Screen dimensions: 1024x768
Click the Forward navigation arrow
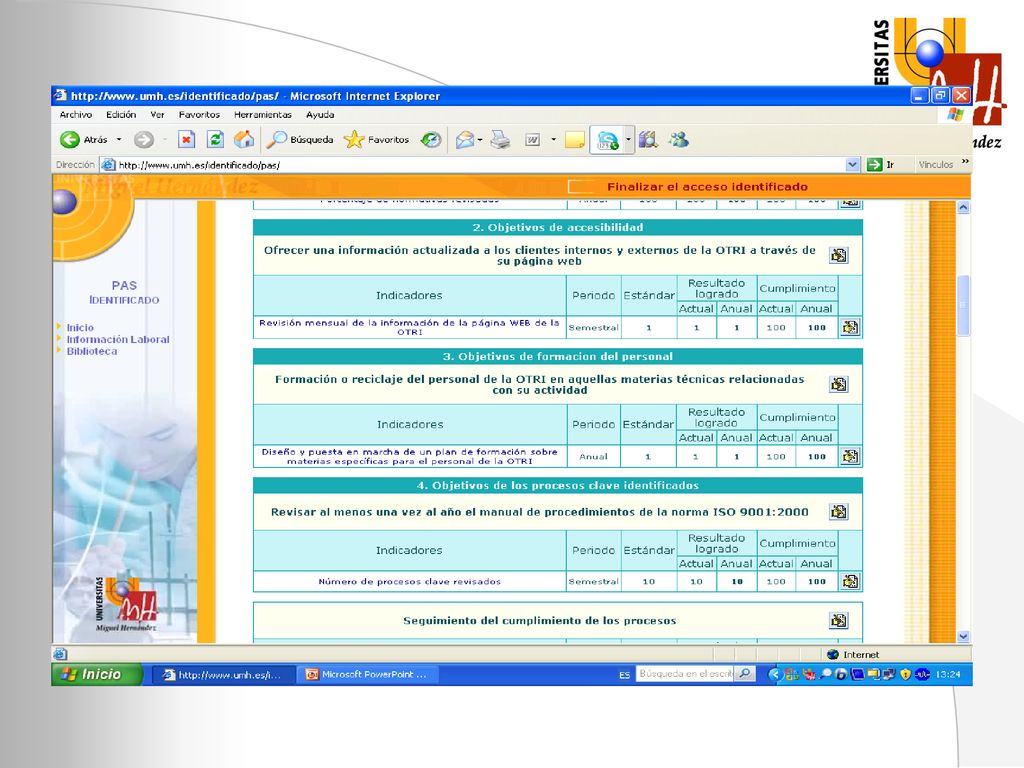tap(144, 139)
